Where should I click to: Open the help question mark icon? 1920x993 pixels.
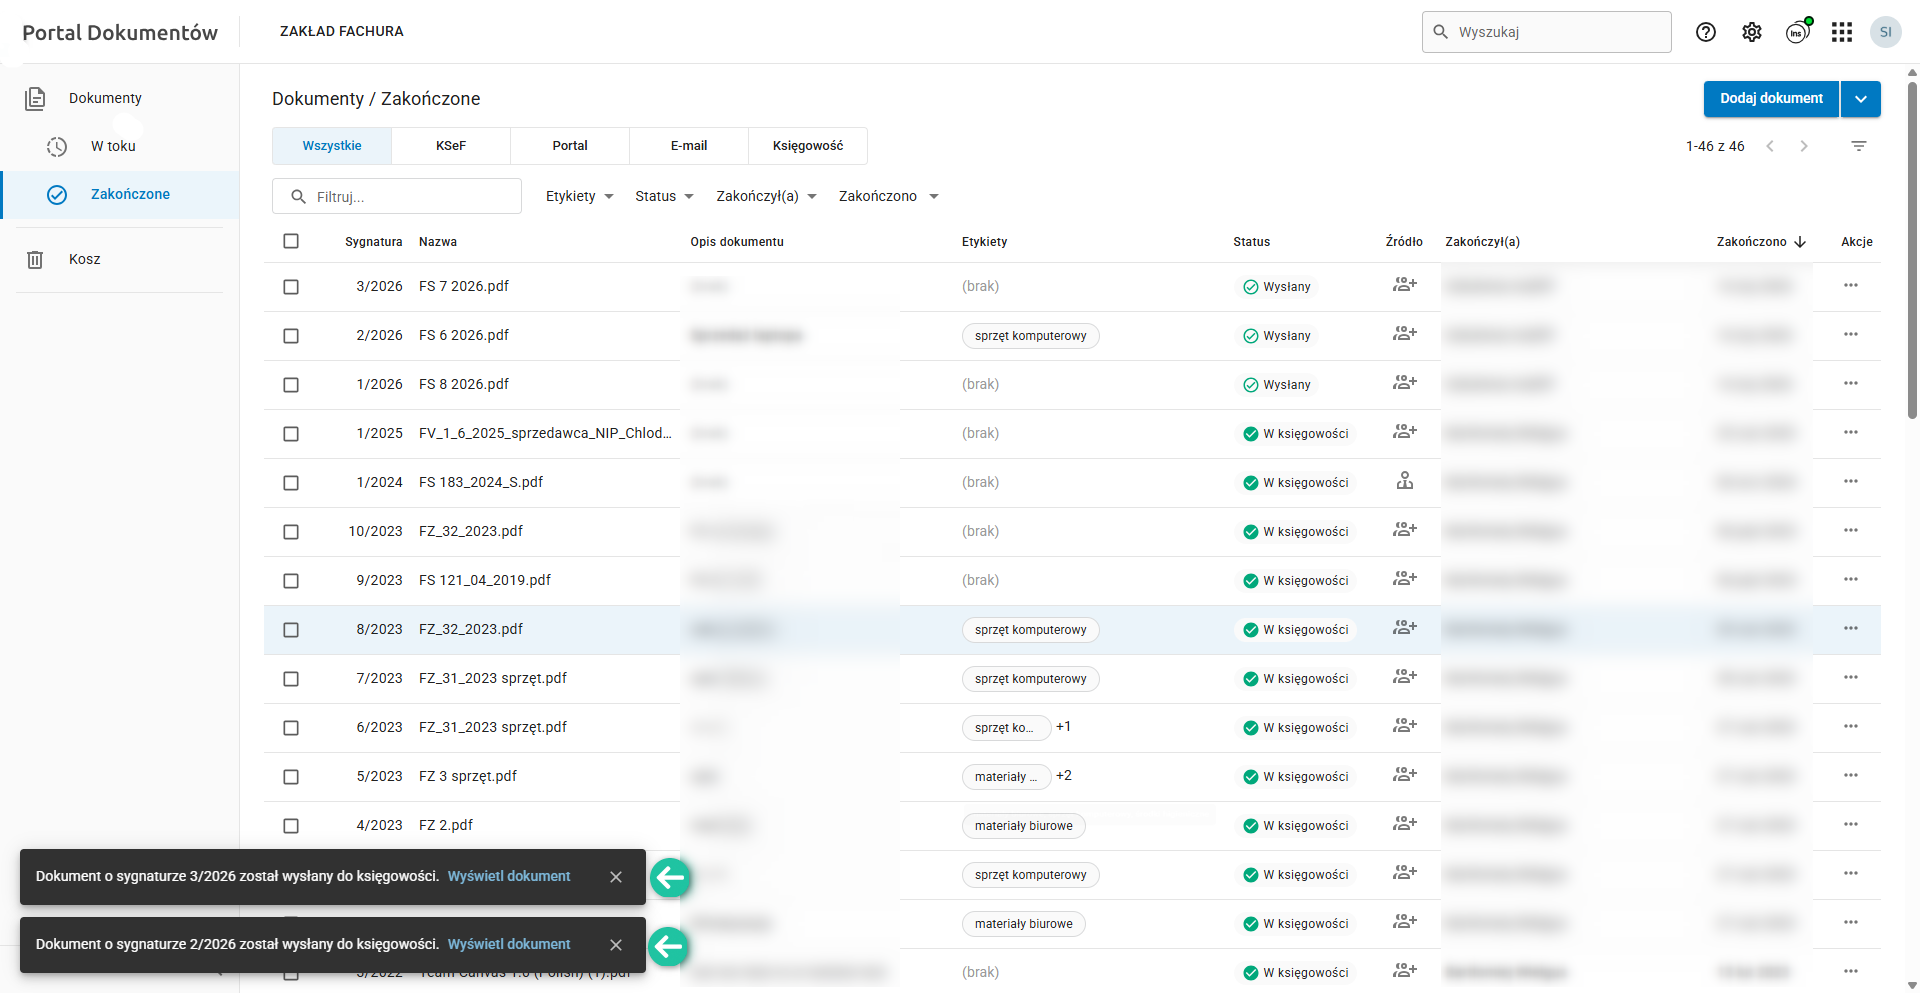click(1706, 32)
